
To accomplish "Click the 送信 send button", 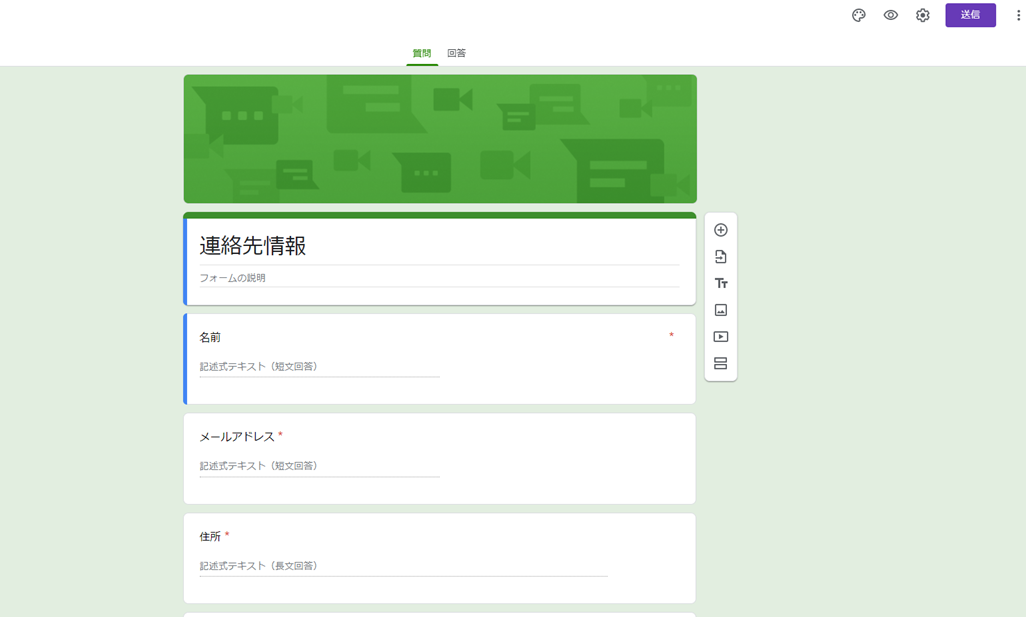I will 970,15.
